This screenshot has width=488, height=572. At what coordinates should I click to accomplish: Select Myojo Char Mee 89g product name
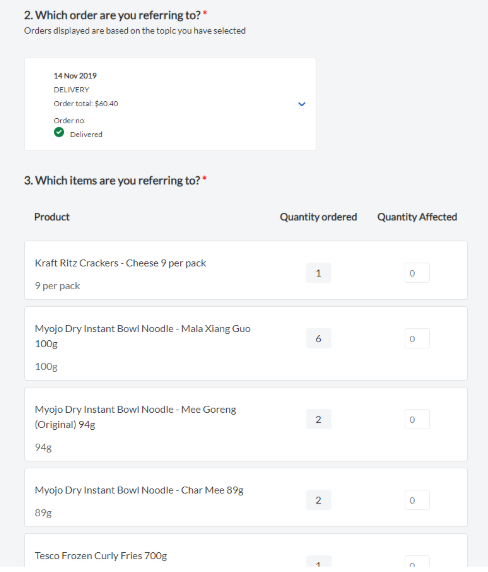point(139,490)
